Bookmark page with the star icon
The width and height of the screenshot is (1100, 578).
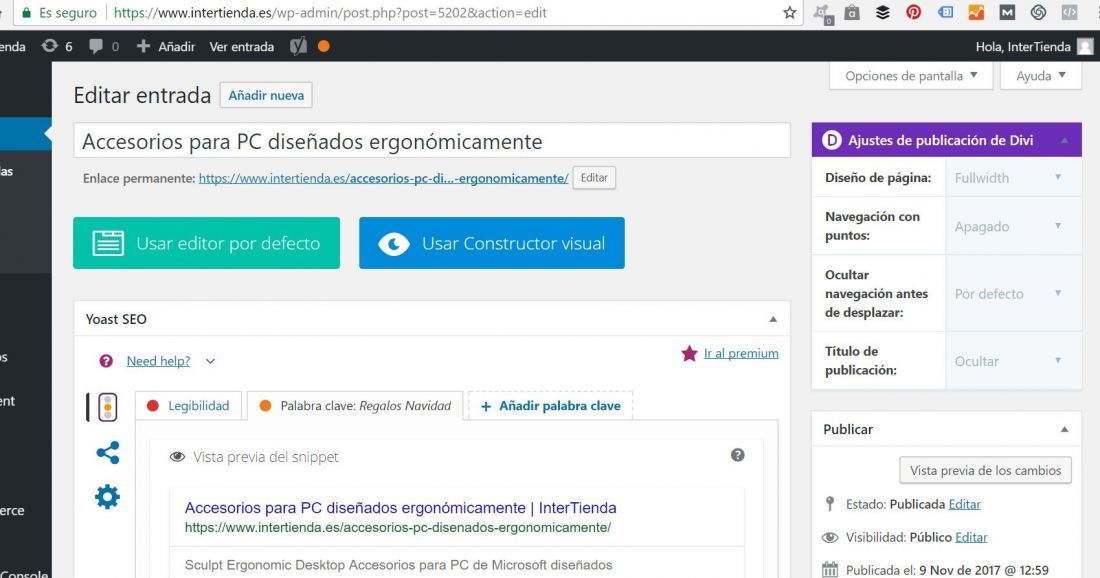pos(789,13)
